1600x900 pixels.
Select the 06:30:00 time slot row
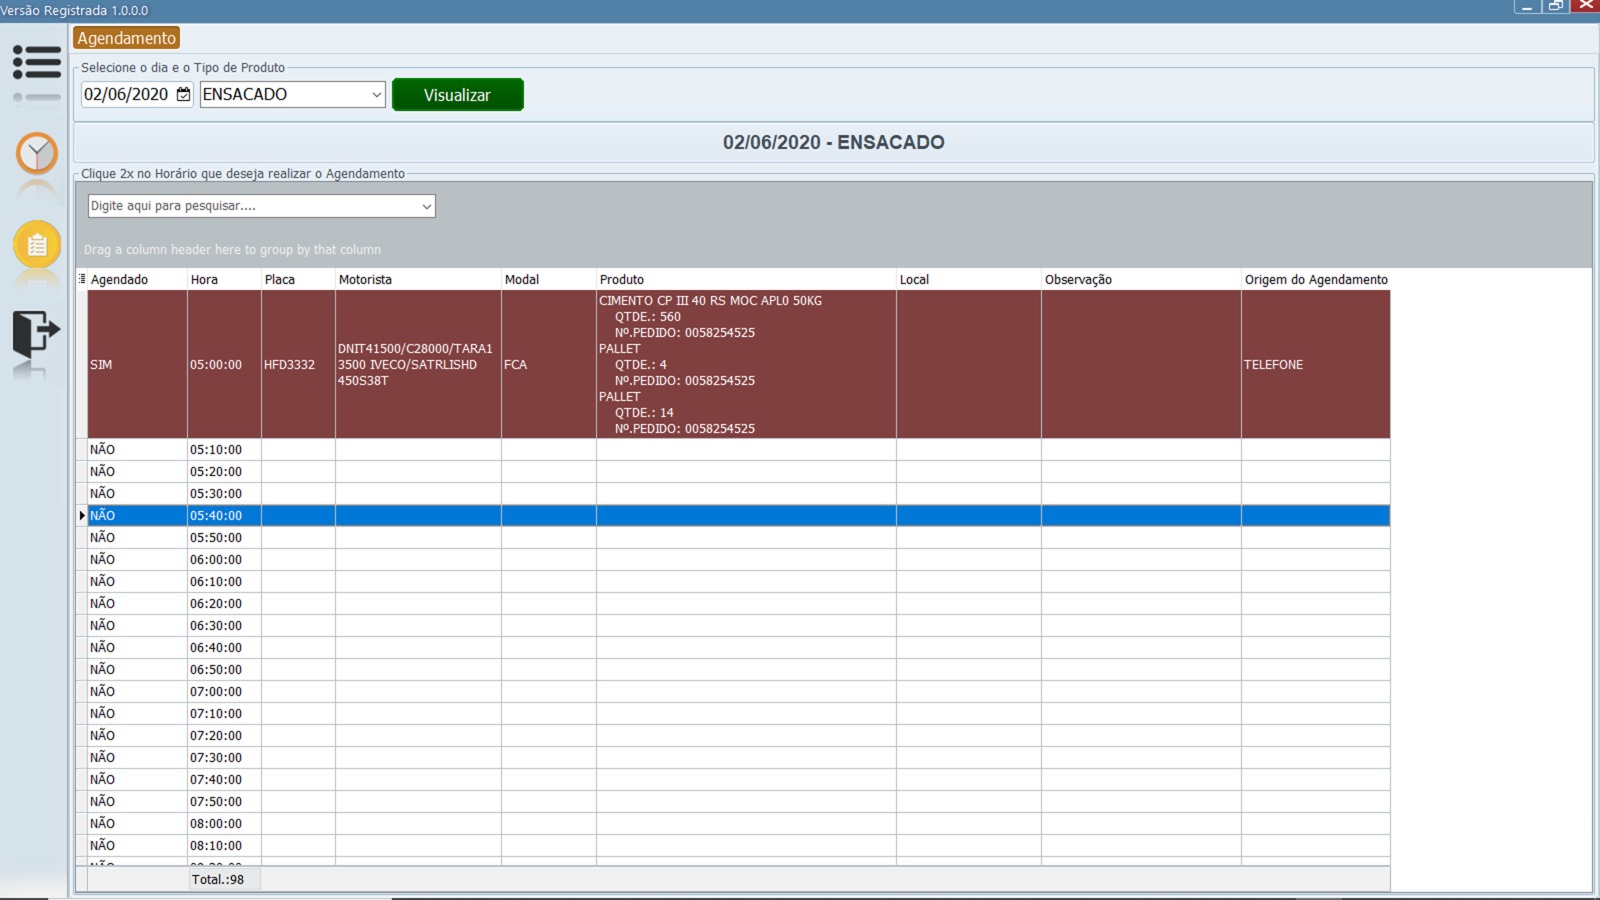[216, 626]
